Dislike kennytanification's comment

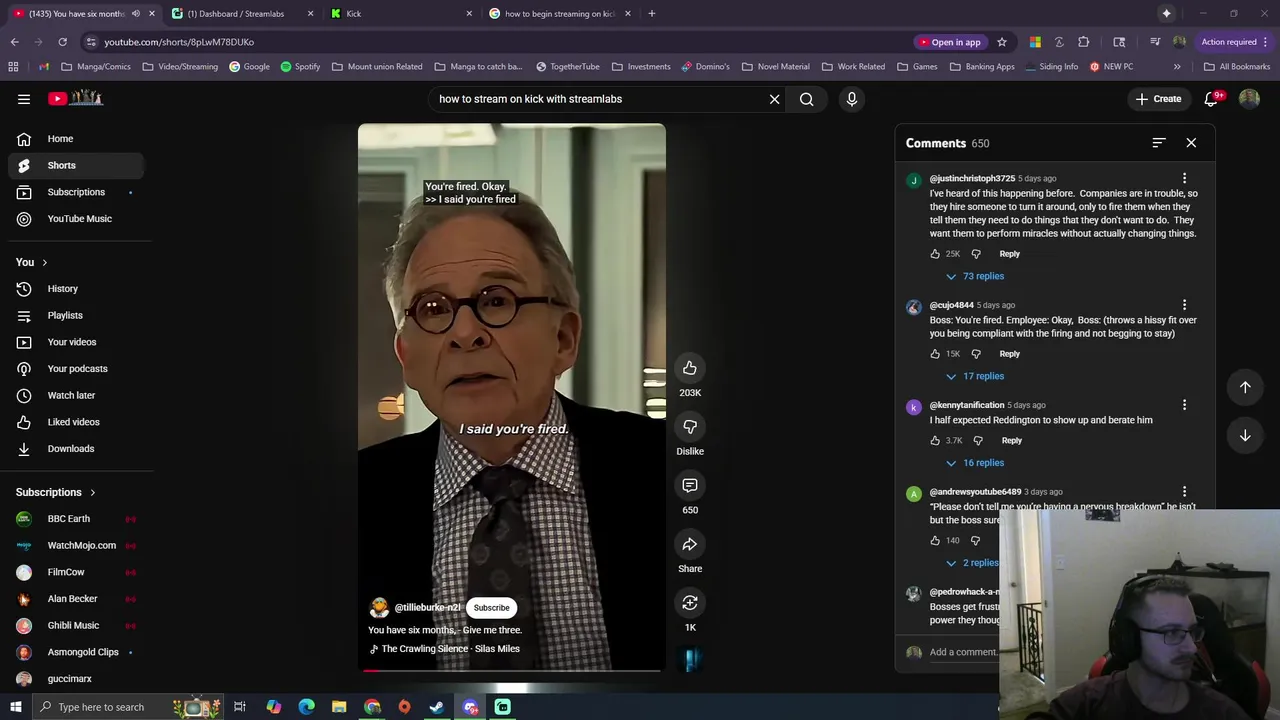978,441
